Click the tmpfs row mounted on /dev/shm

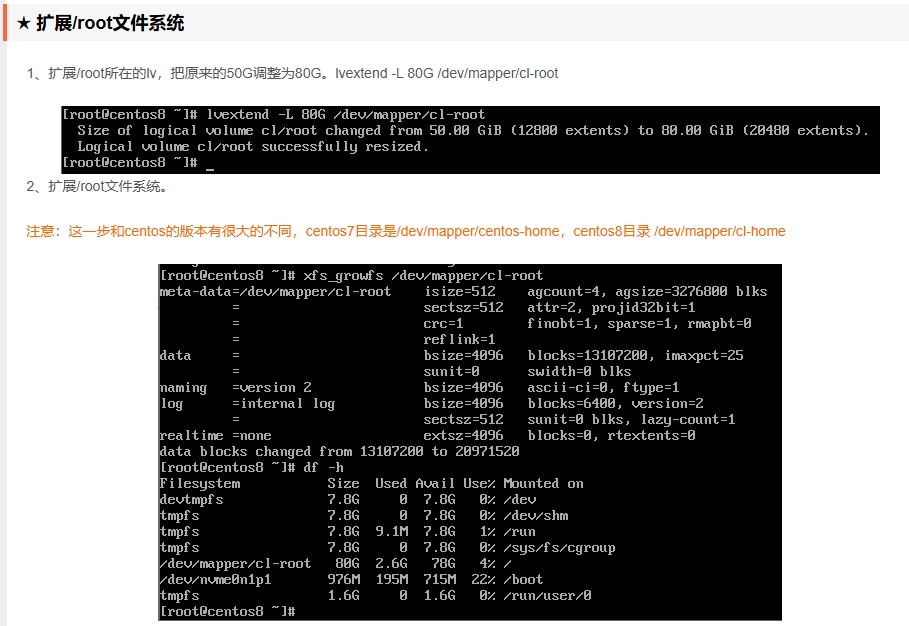pyautogui.click(x=364, y=515)
